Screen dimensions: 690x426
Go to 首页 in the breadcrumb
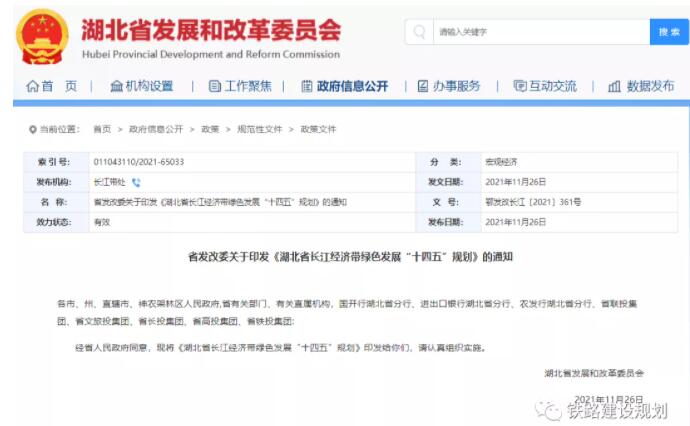point(102,130)
